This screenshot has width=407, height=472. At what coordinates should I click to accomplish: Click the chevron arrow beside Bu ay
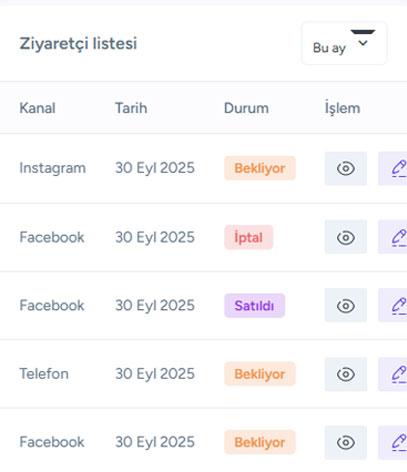[x=363, y=43]
